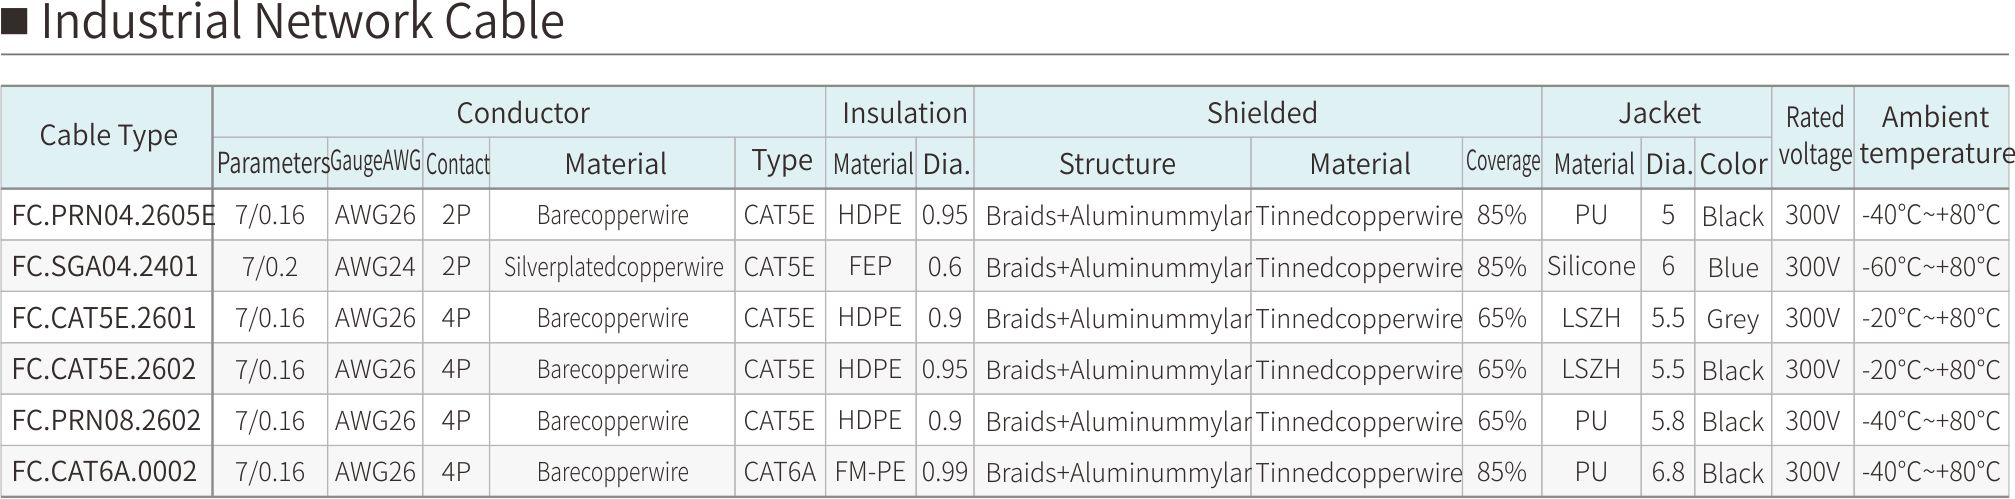The height and width of the screenshot is (499, 2015).
Task: Click the Conductor group header
Action: pyautogui.click(x=522, y=113)
